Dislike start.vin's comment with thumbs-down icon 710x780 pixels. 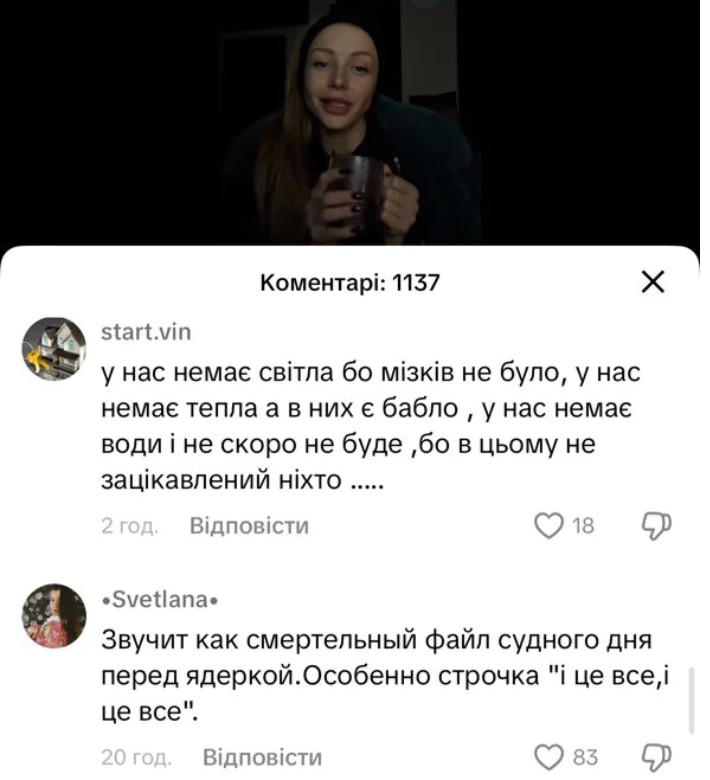(656, 526)
